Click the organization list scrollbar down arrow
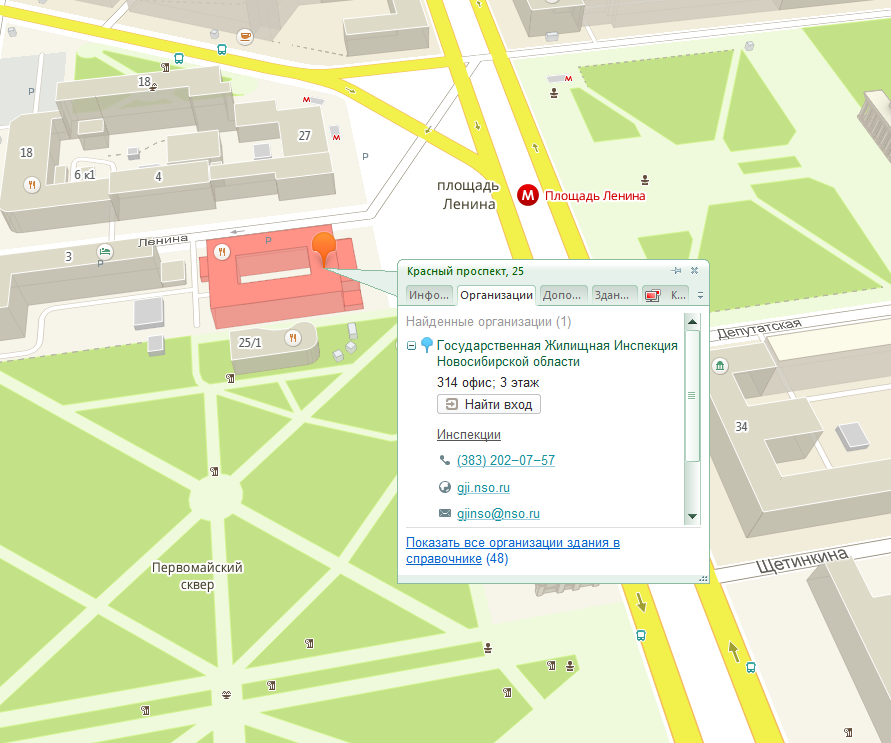 pyautogui.click(x=692, y=516)
